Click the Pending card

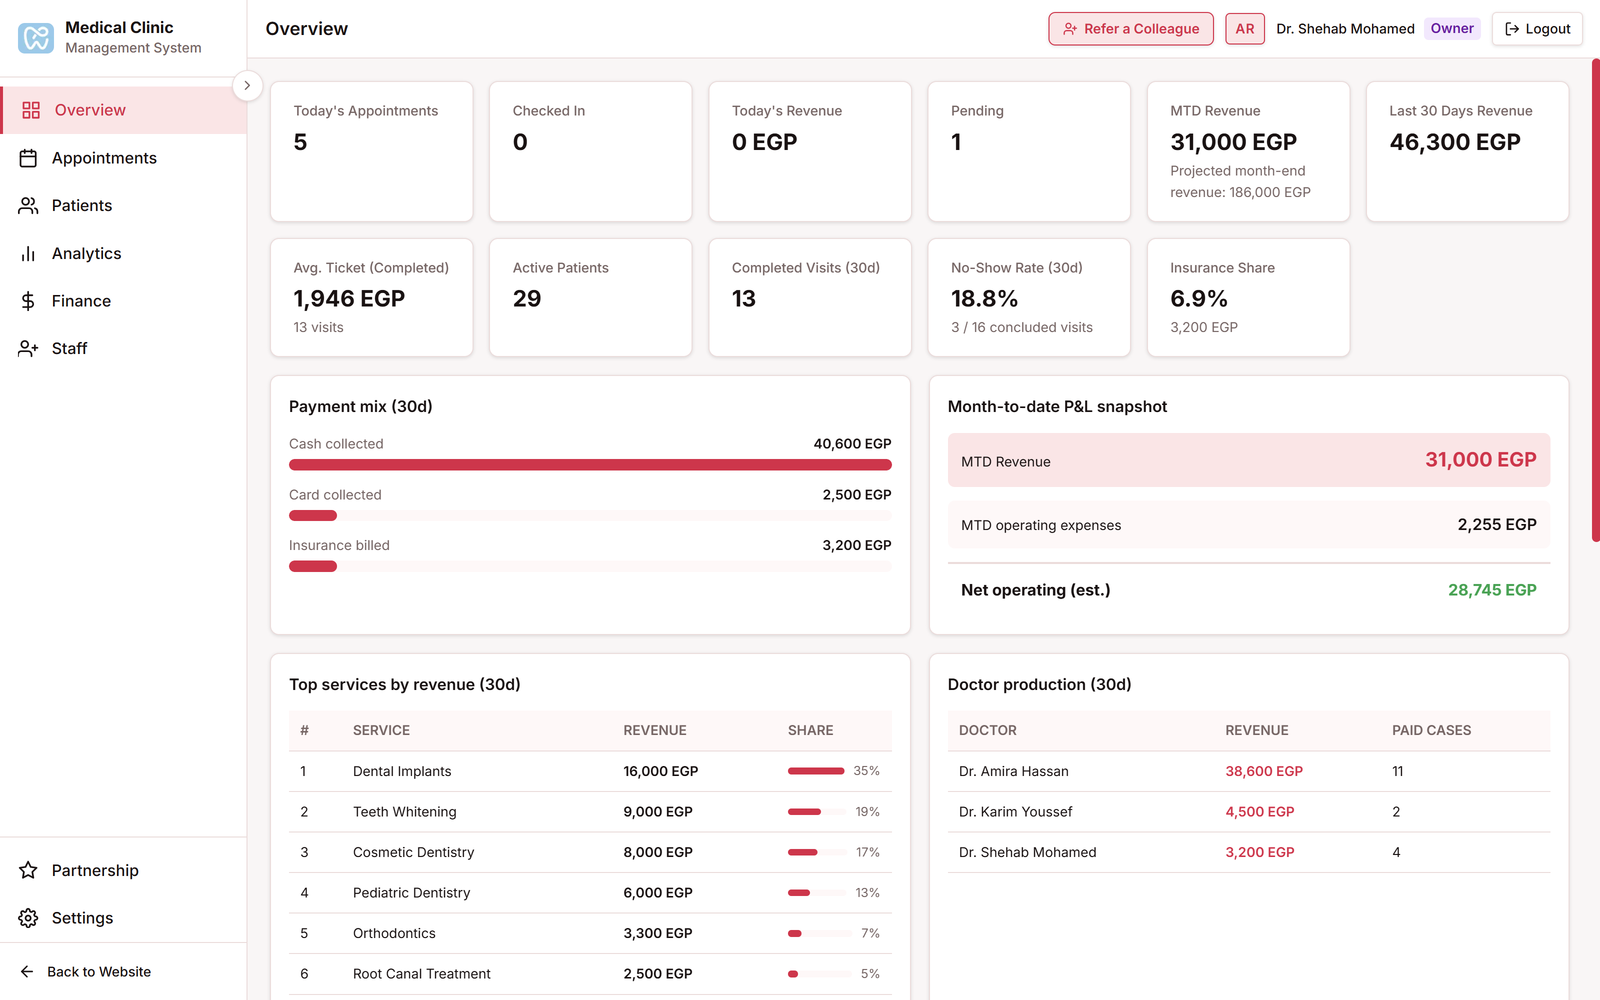(1029, 151)
